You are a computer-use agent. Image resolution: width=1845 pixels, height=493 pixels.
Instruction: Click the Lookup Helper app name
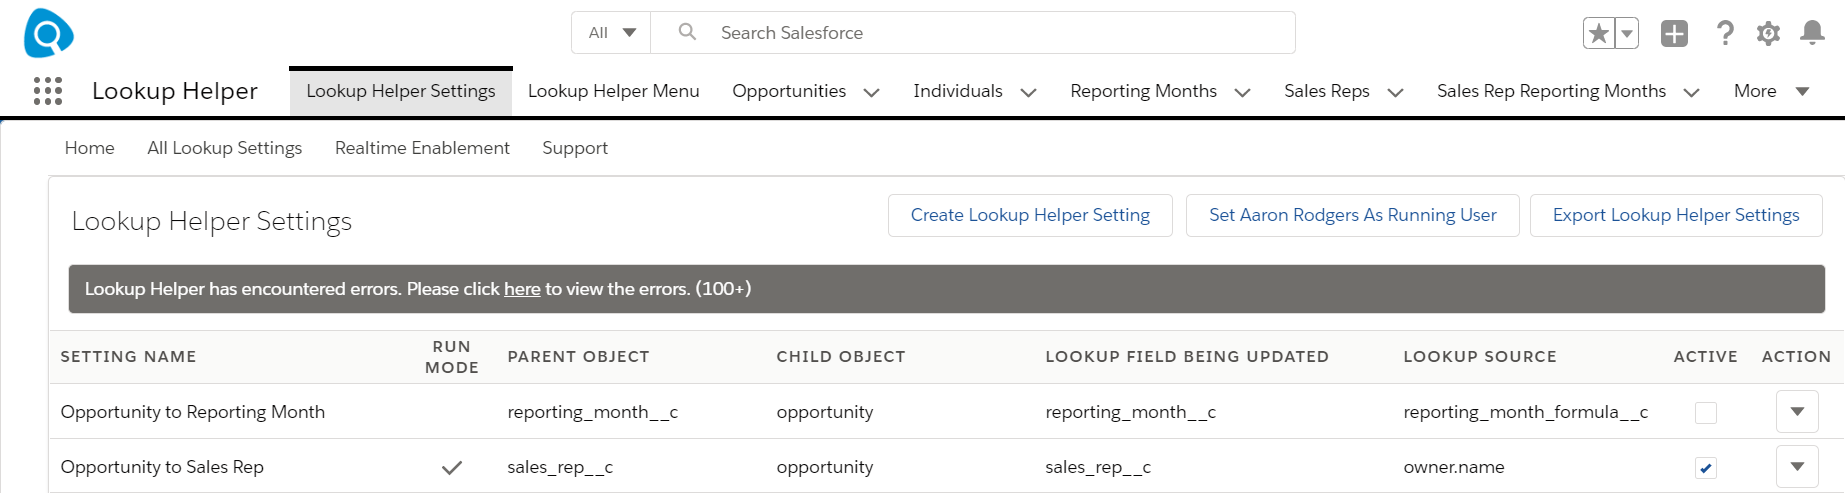pyautogui.click(x=175, y=91)
